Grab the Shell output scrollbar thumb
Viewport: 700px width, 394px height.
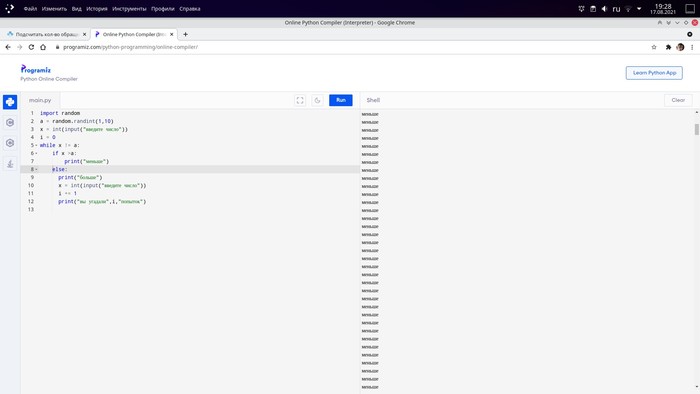pyautogui.click(x=696, y=129)
